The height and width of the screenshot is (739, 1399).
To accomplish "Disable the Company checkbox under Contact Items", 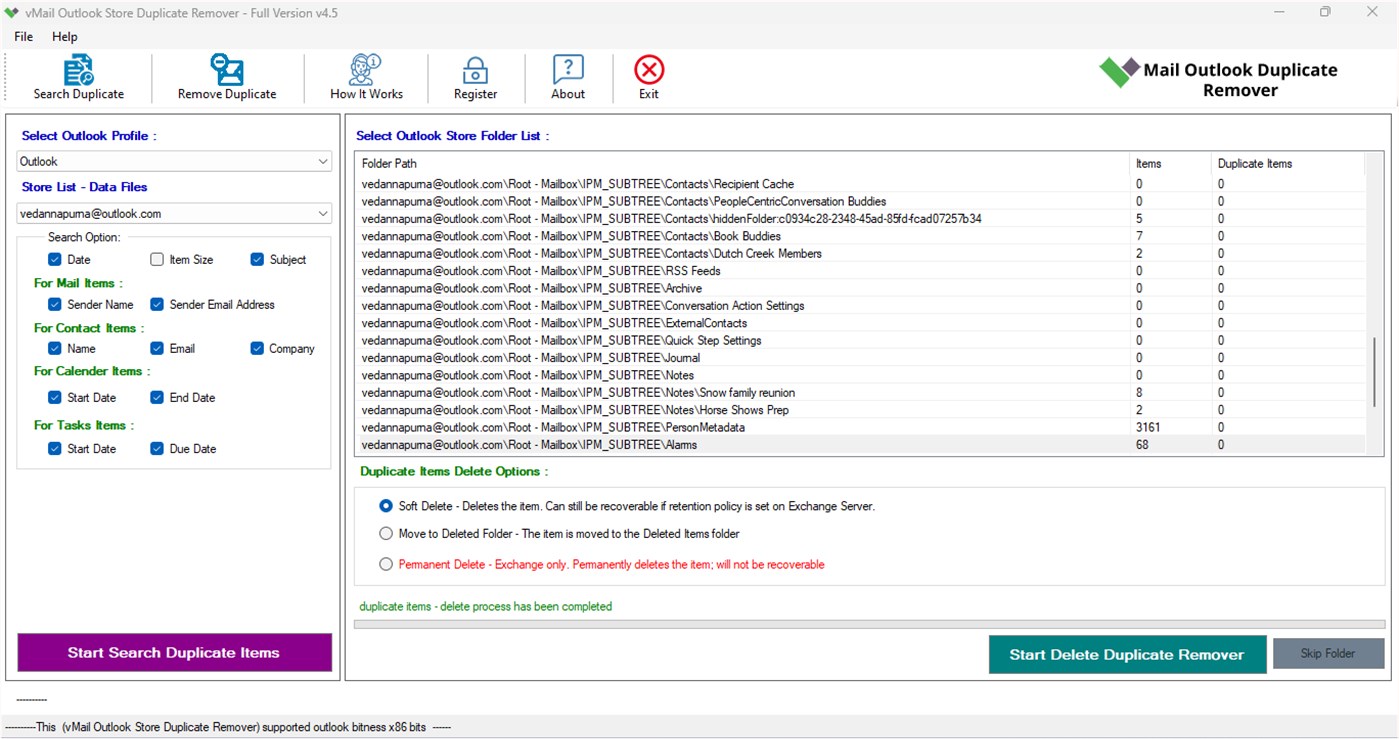I will coord(256,348).
